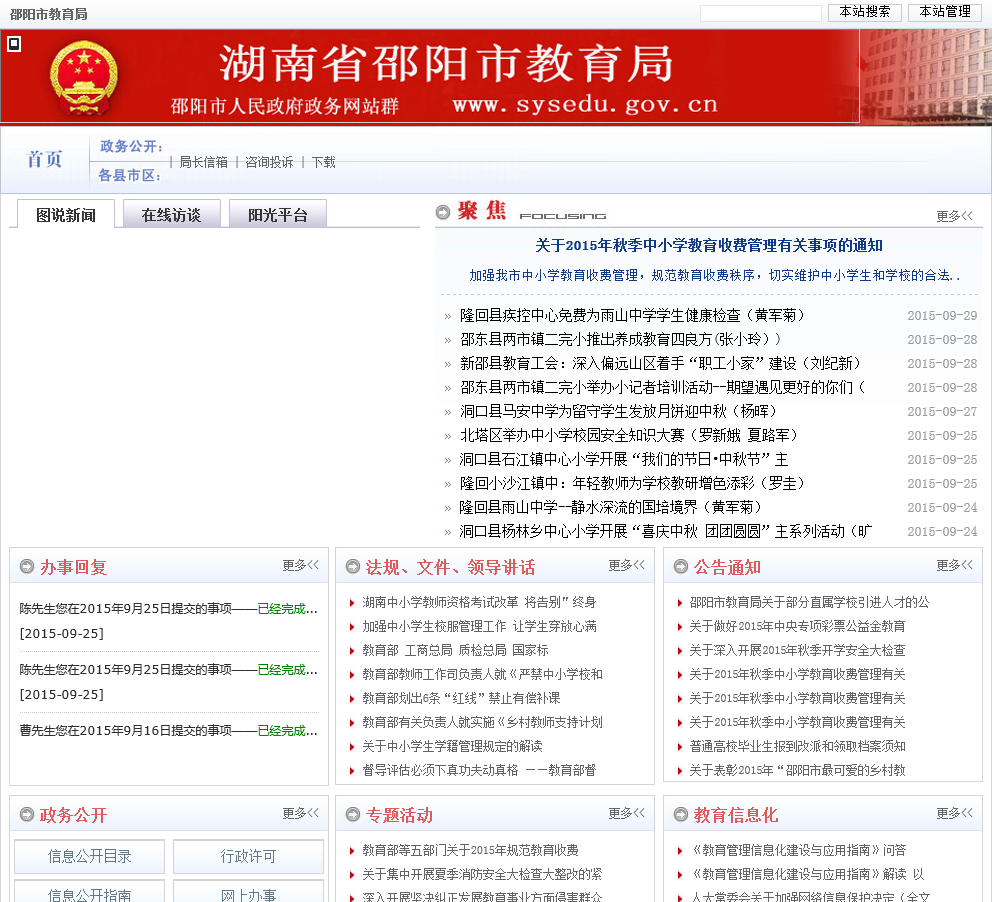
Task: Open 加强中小学生校服管理工作 article
Action: click(479, 626)
